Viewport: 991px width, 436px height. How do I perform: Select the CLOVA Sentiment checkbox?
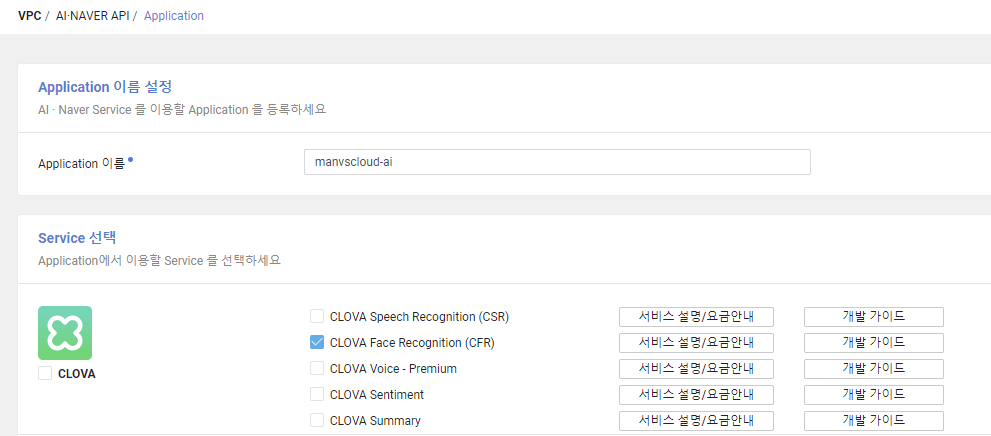click(x=317, y=395)
